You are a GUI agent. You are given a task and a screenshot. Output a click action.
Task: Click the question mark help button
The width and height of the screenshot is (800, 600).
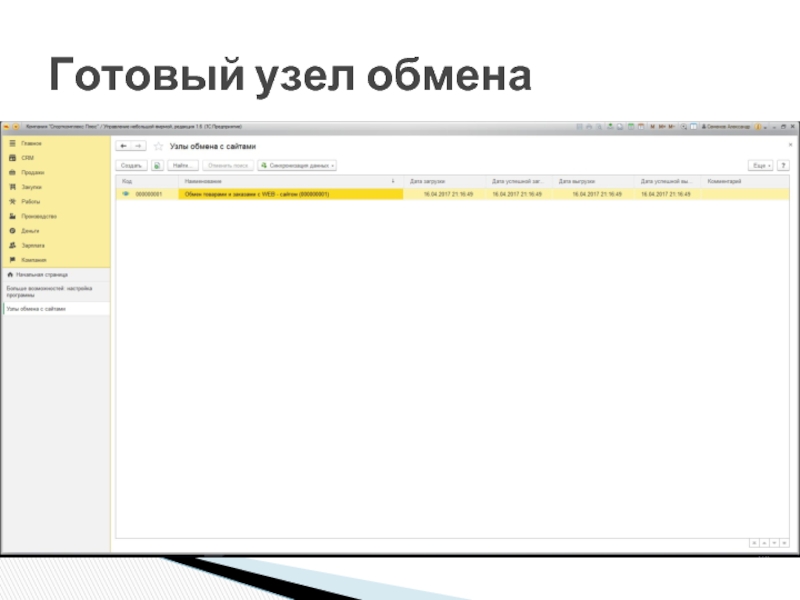click(x=783, y=165)
